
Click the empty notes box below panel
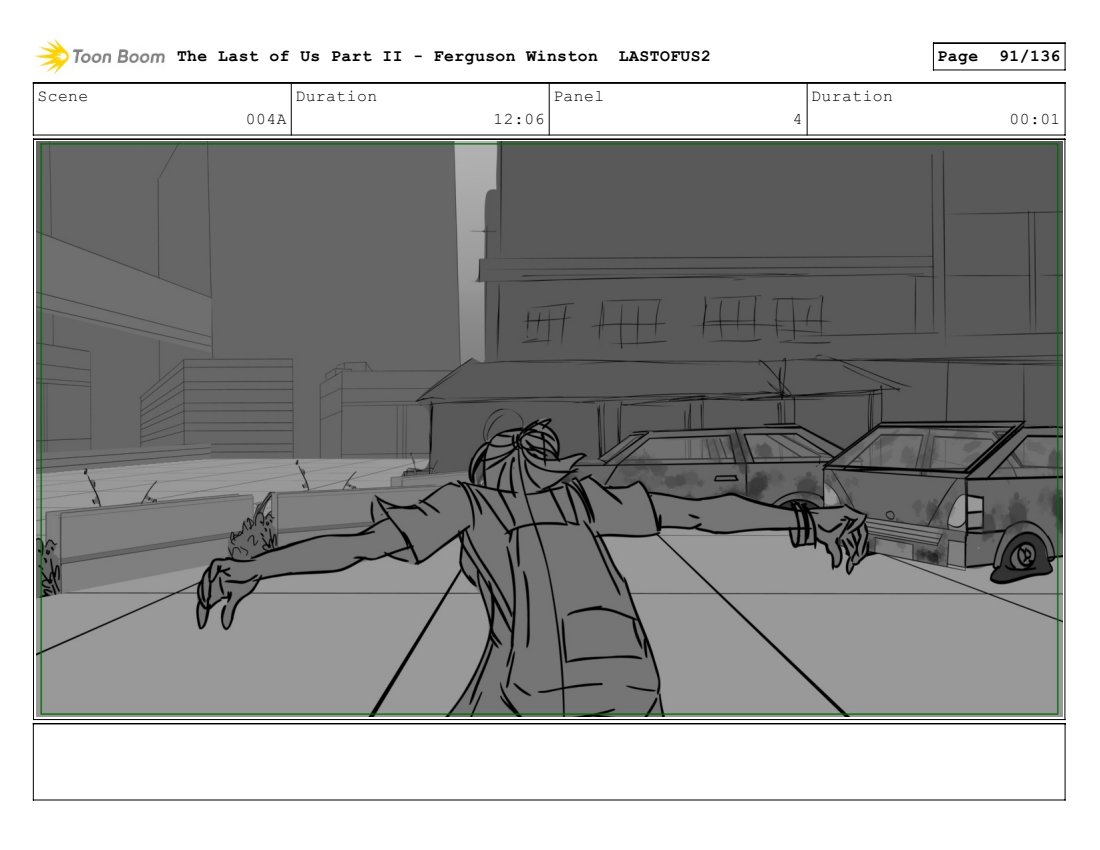tap(549, 762)
